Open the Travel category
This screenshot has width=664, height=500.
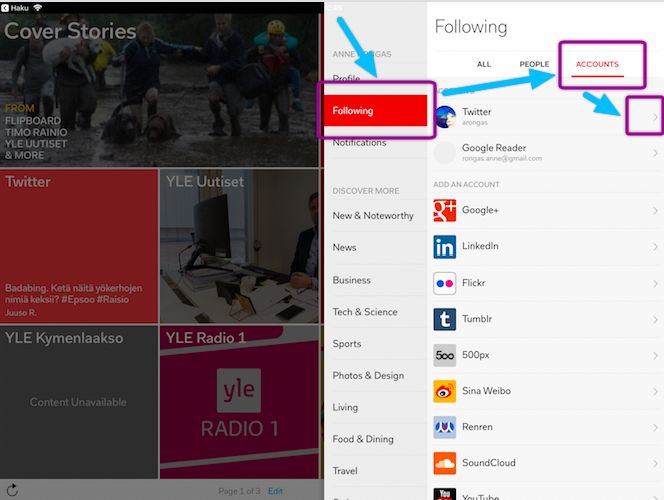(x=345, y=471)
